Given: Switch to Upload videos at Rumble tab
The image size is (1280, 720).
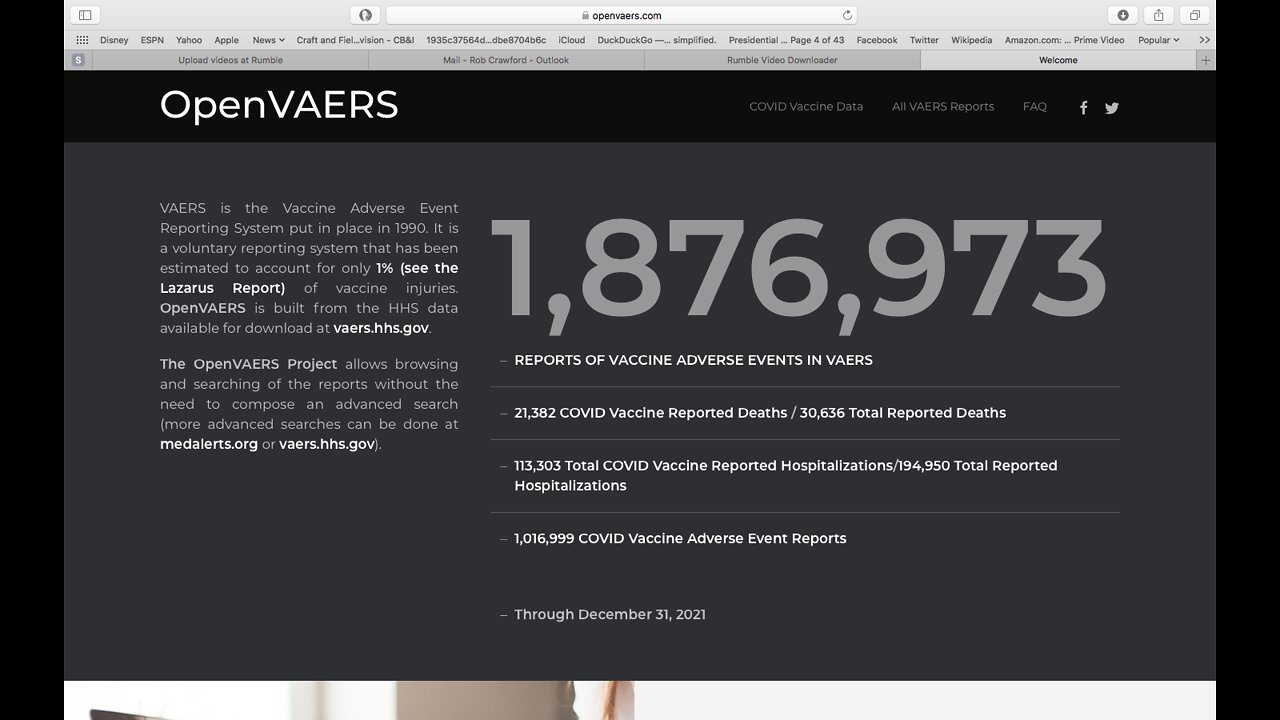Looking at the screenshot, I should (230, 60).
